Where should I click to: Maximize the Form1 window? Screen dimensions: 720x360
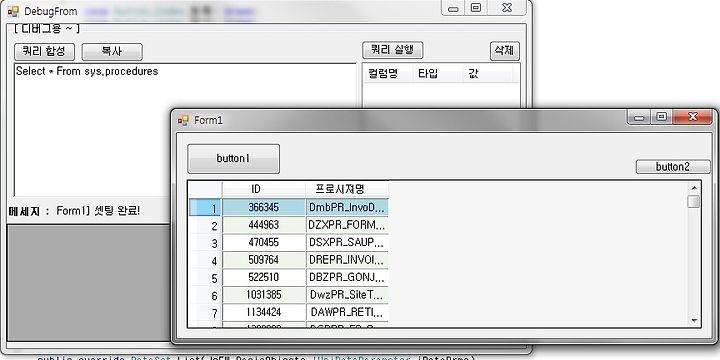point(662,118)
